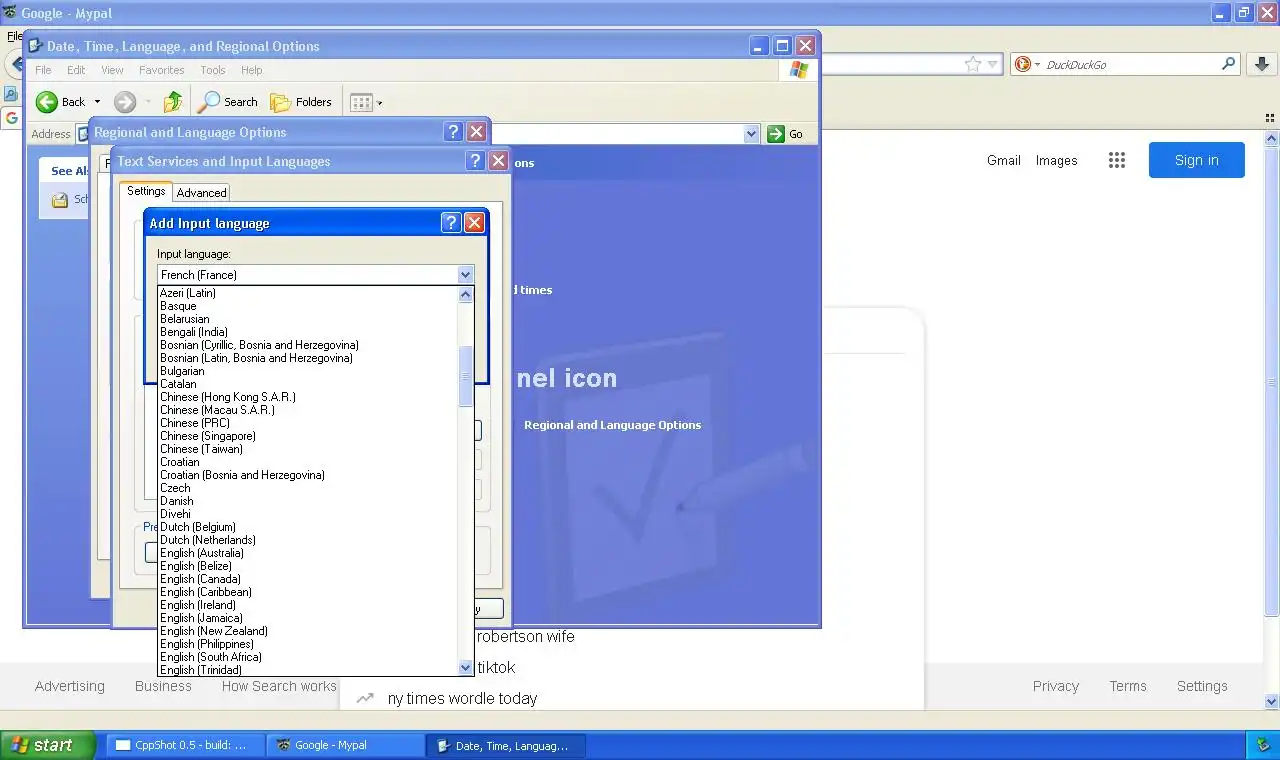
Task: Select English (South Africa) language
Action: (308, 657)
